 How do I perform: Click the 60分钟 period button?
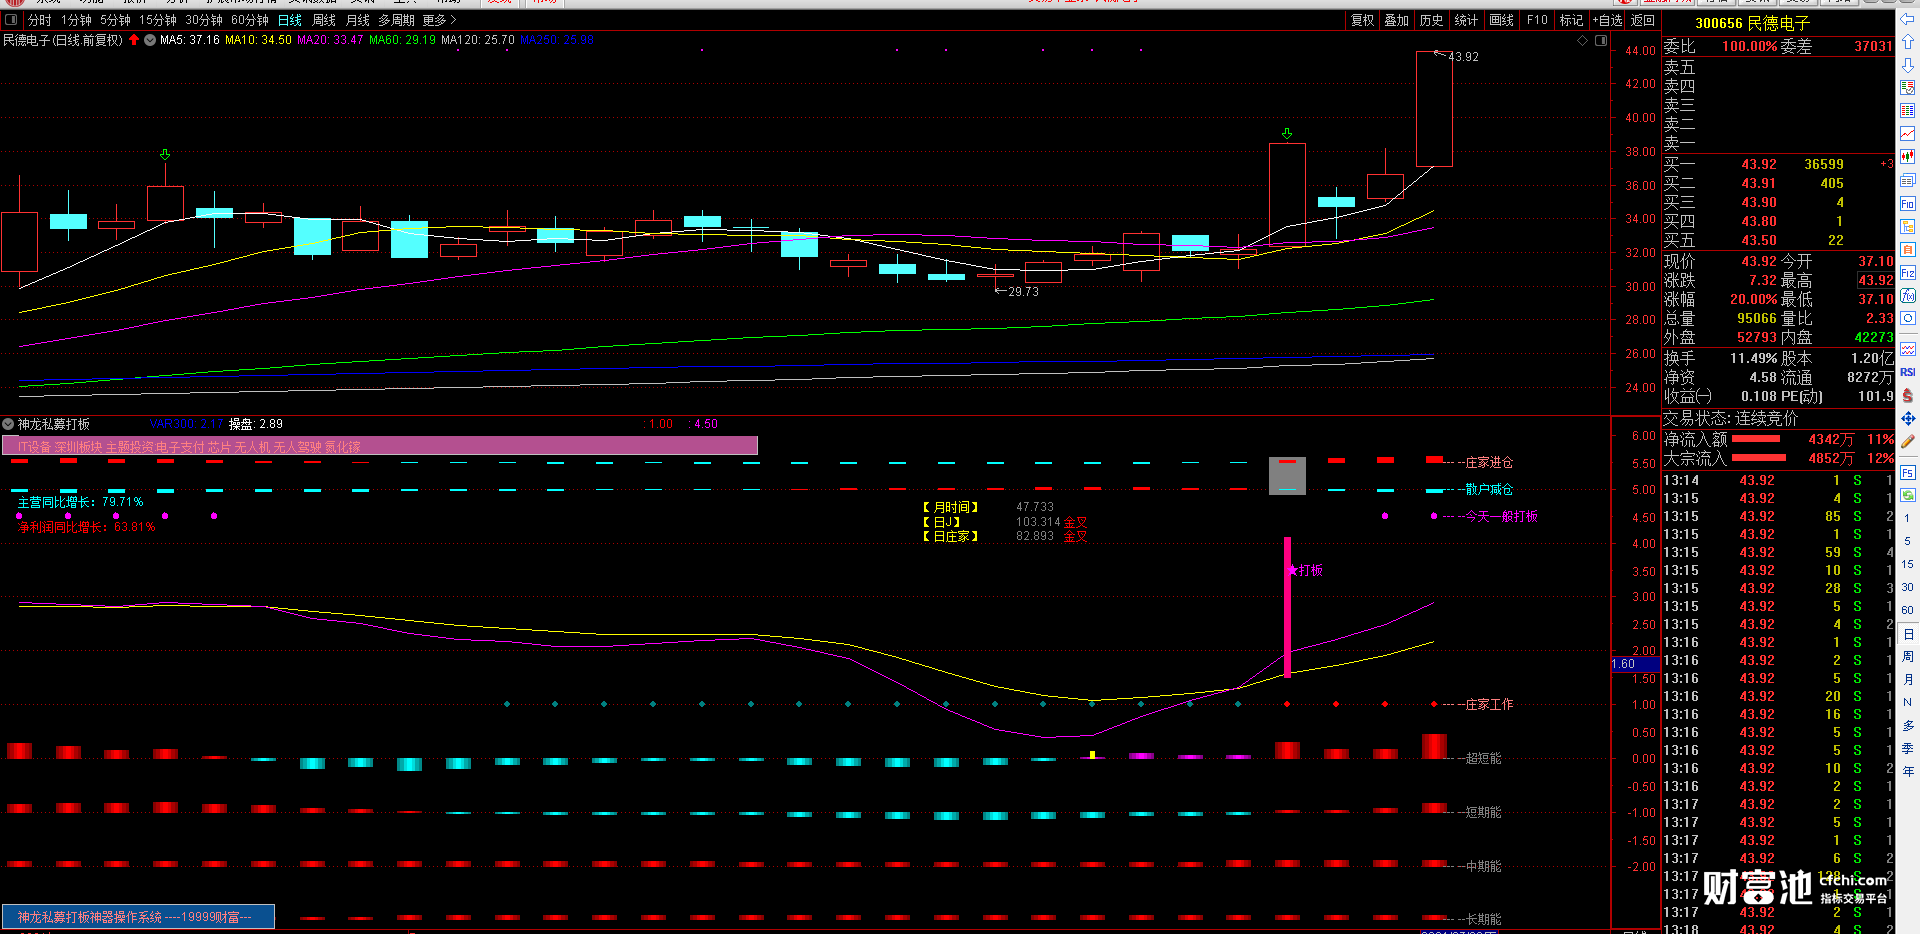[250, 20]
